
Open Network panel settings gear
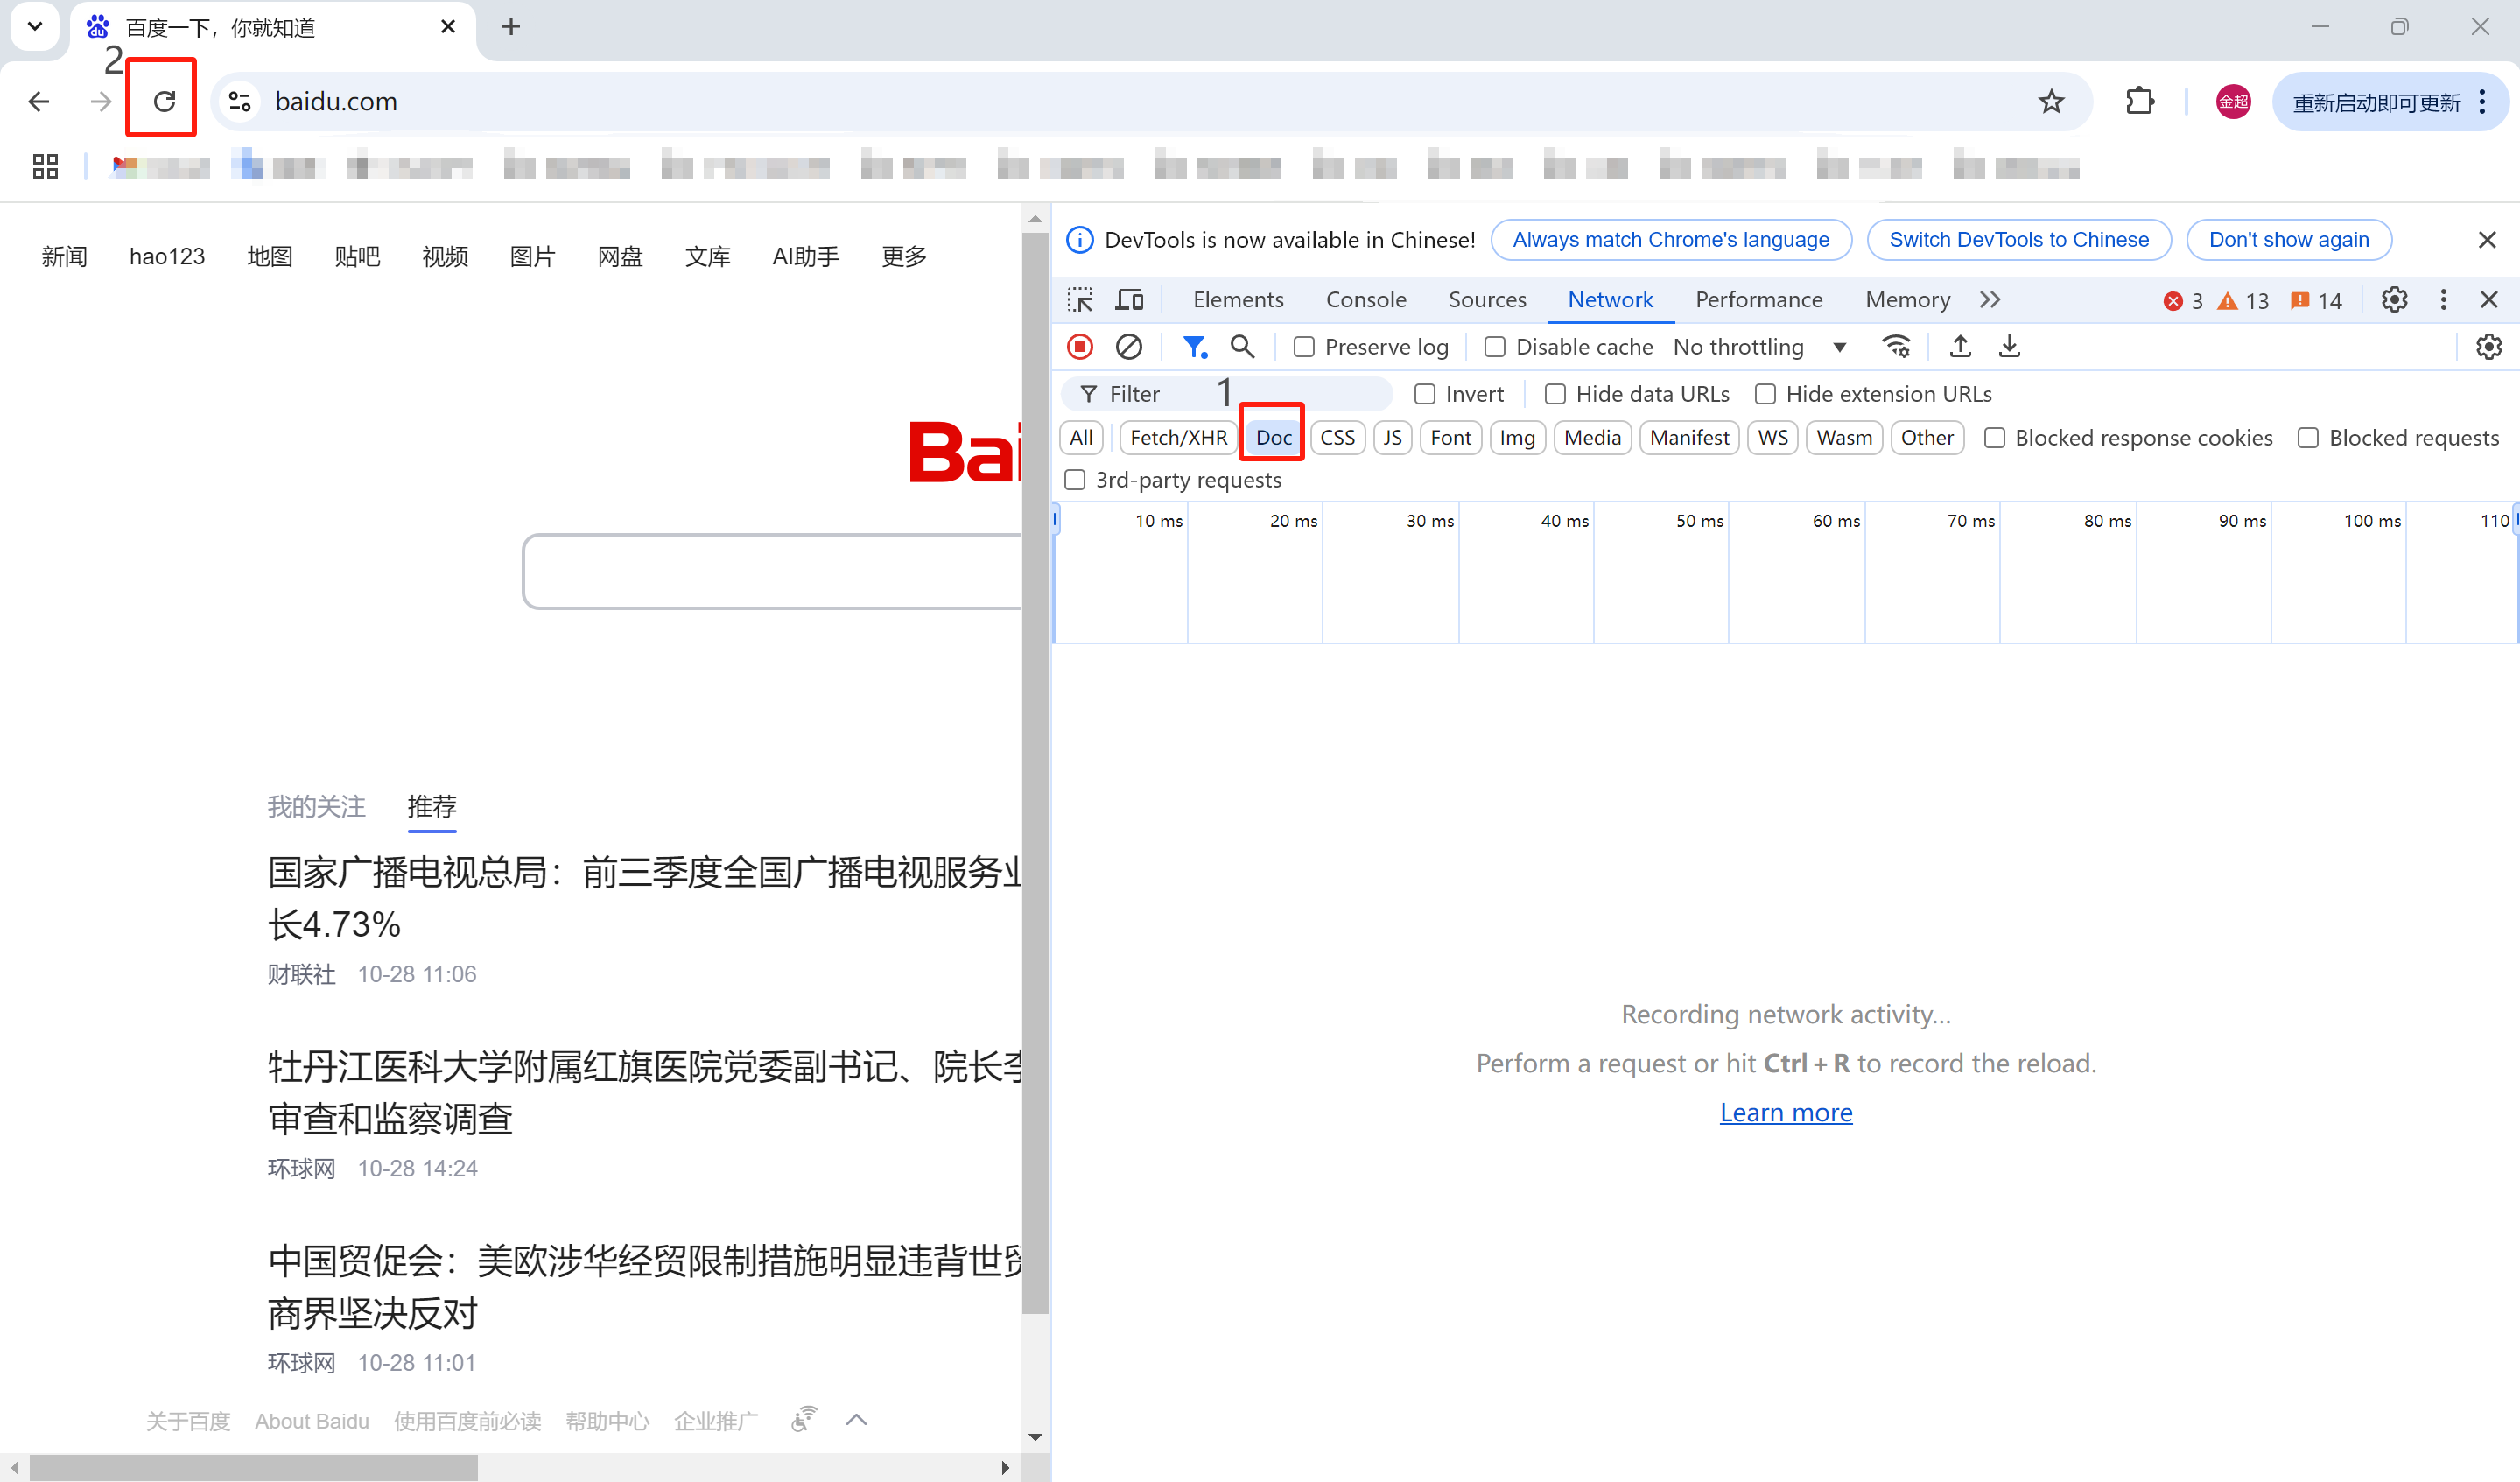click(x=2489, y=347)
